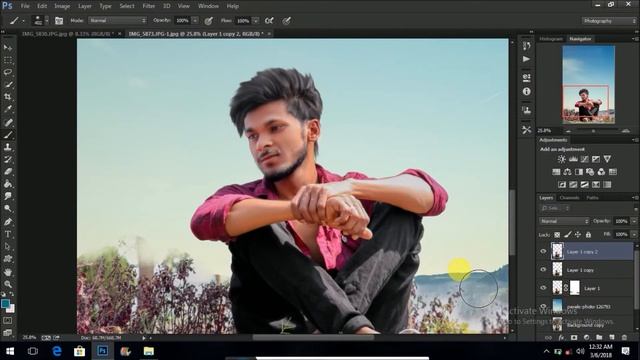
Task: Select the Healing Brush tool
Action: coord(8,122)
